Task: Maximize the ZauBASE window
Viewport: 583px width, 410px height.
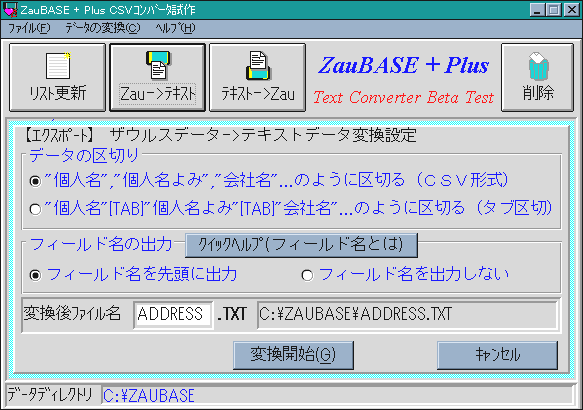Action: pos(553,9)
